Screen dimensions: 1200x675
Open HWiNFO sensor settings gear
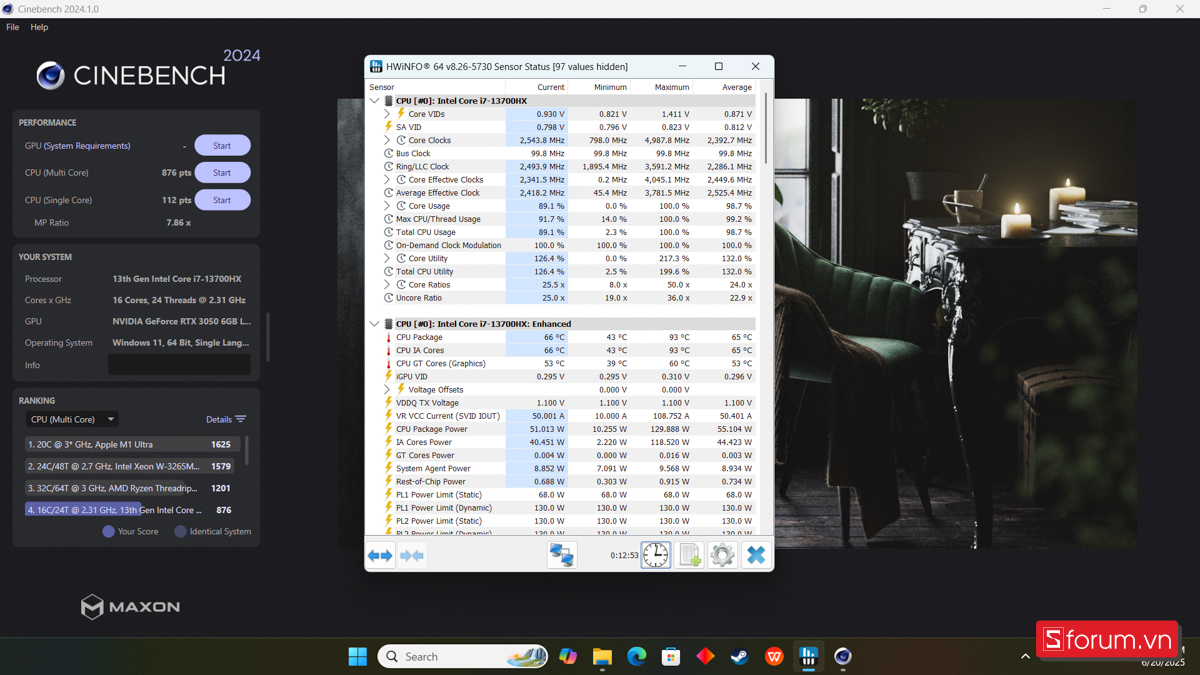tap(723, 555)
